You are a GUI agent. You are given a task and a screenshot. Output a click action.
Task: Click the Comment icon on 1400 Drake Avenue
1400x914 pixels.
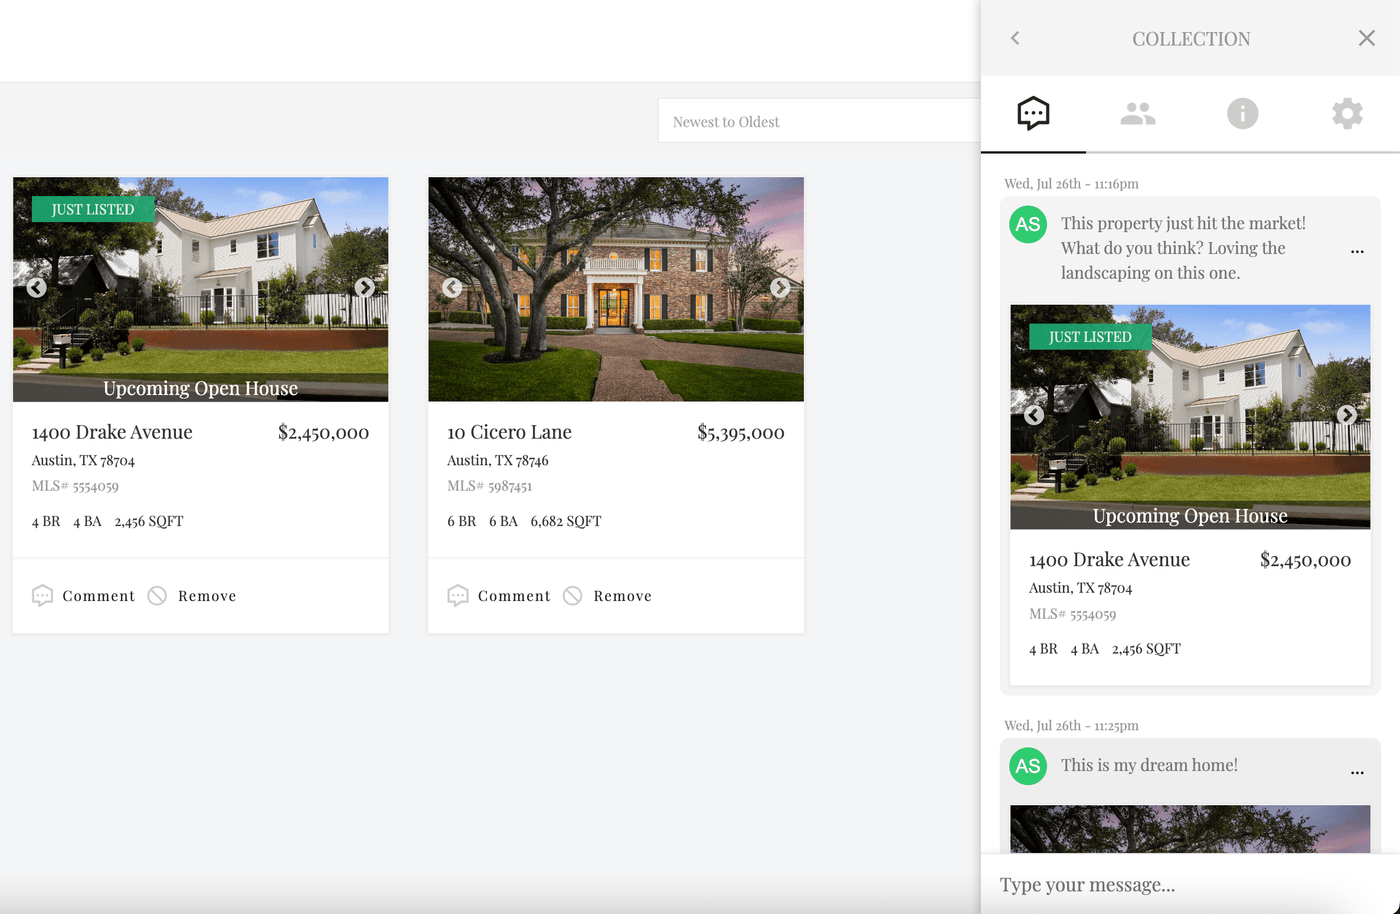click(42, 595)
